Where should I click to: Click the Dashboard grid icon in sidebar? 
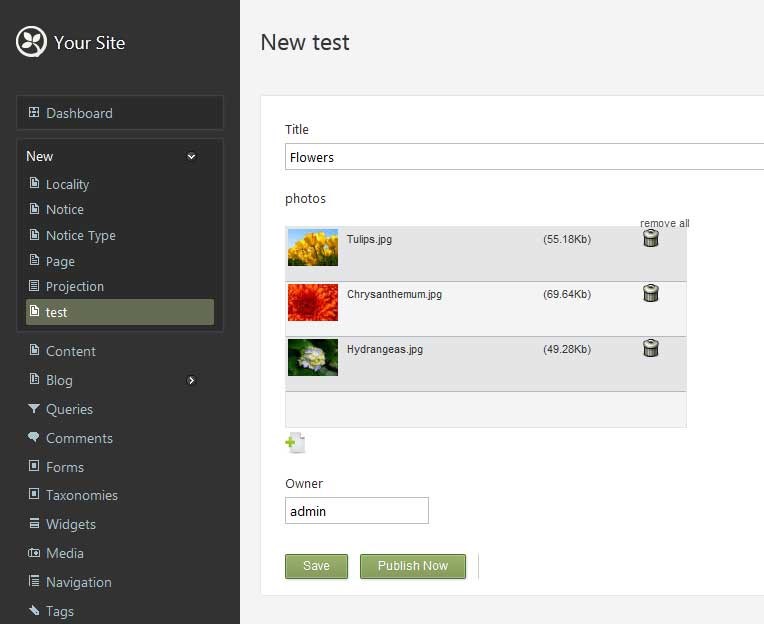(34, 113)
